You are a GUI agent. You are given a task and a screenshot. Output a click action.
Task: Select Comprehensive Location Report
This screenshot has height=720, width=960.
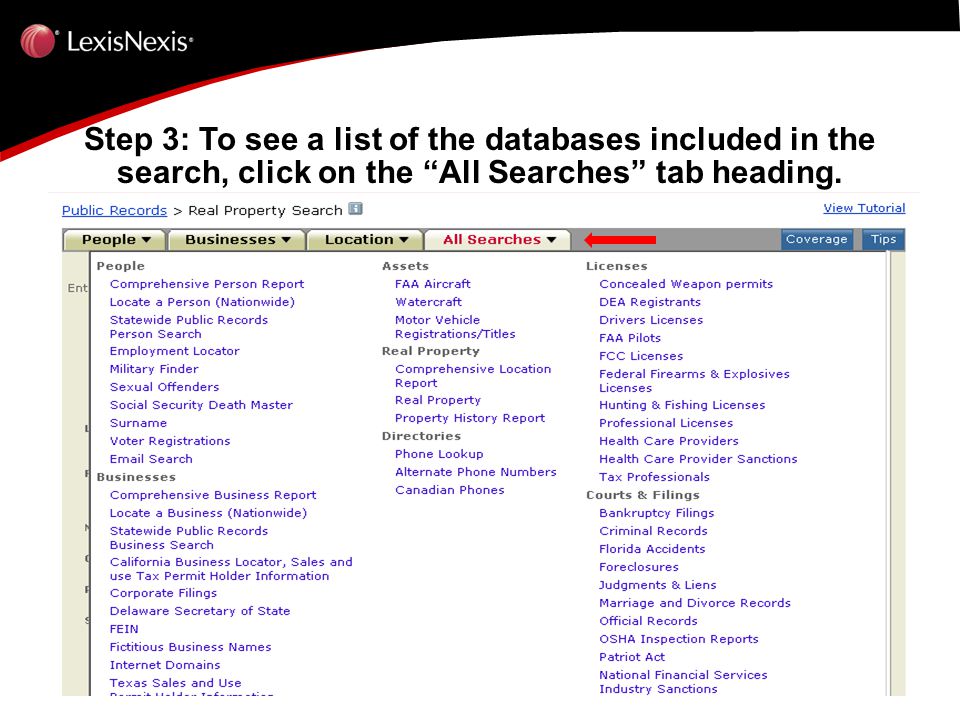[473, 376]
